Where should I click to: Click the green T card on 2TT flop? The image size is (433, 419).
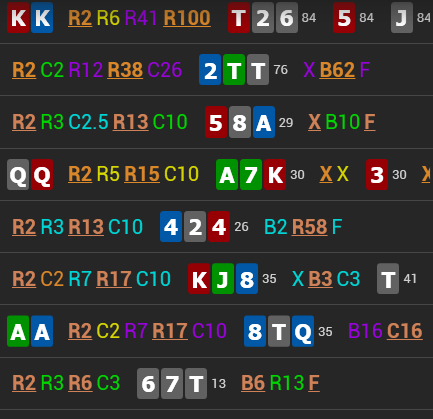point(234,70)
